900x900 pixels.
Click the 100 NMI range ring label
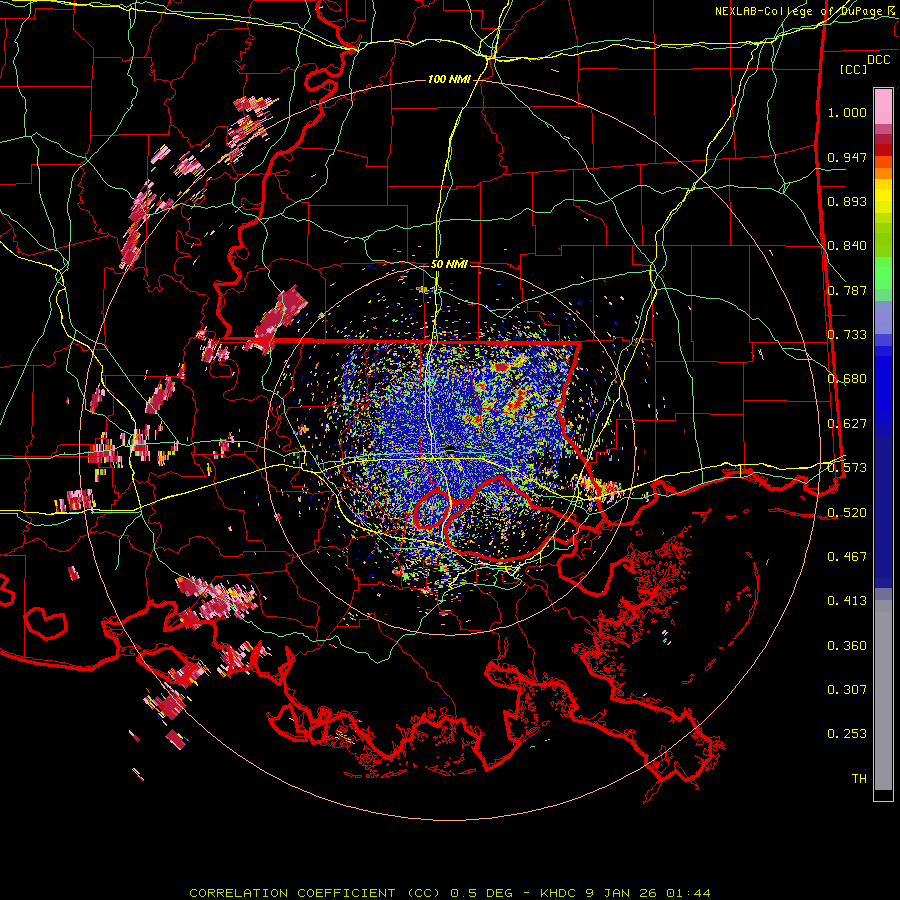coord(449,79)
